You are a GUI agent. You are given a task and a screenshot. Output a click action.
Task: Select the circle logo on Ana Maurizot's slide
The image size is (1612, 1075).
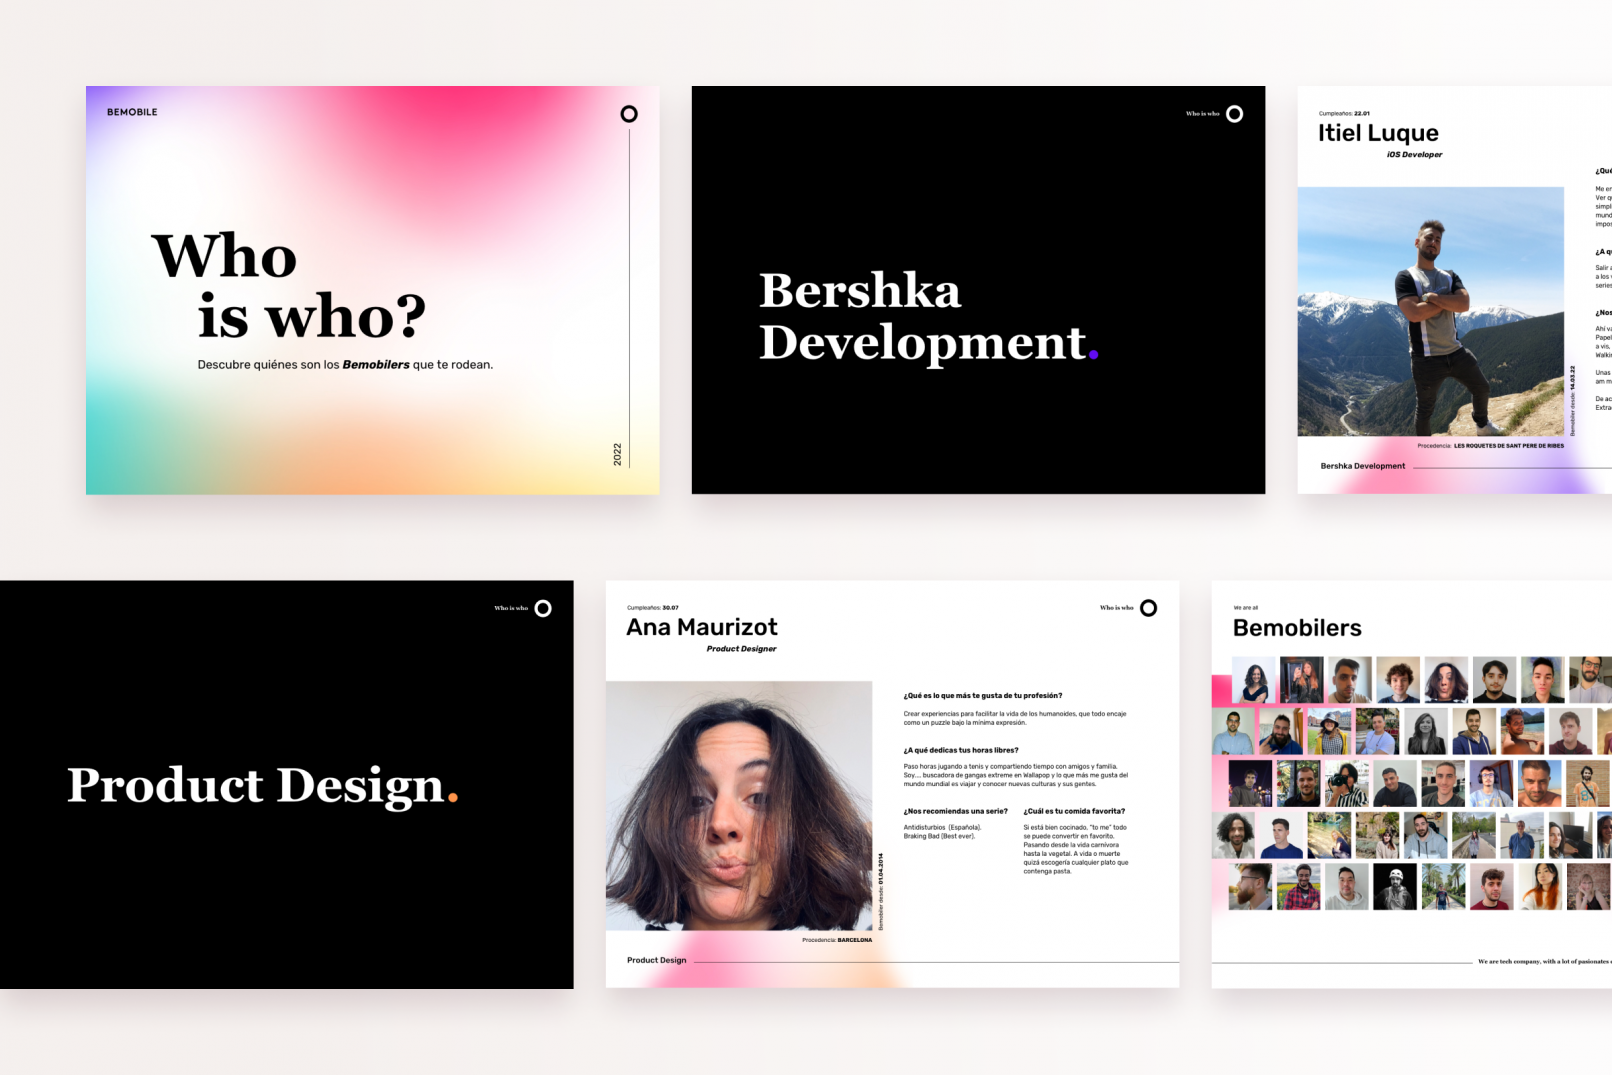coord(1146,606)
